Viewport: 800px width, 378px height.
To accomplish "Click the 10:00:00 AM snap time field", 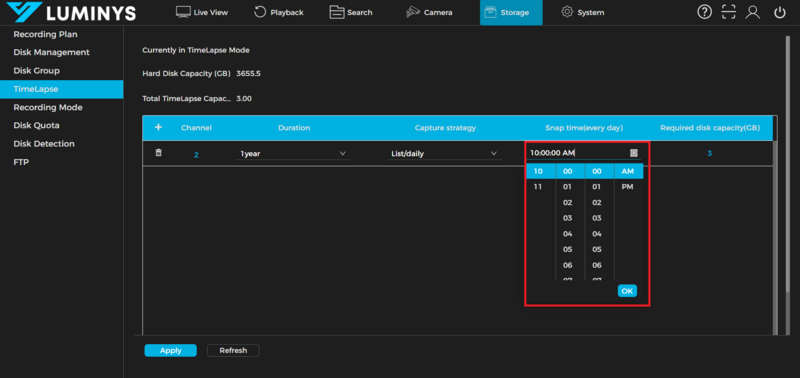I will [x=583, y=153].
